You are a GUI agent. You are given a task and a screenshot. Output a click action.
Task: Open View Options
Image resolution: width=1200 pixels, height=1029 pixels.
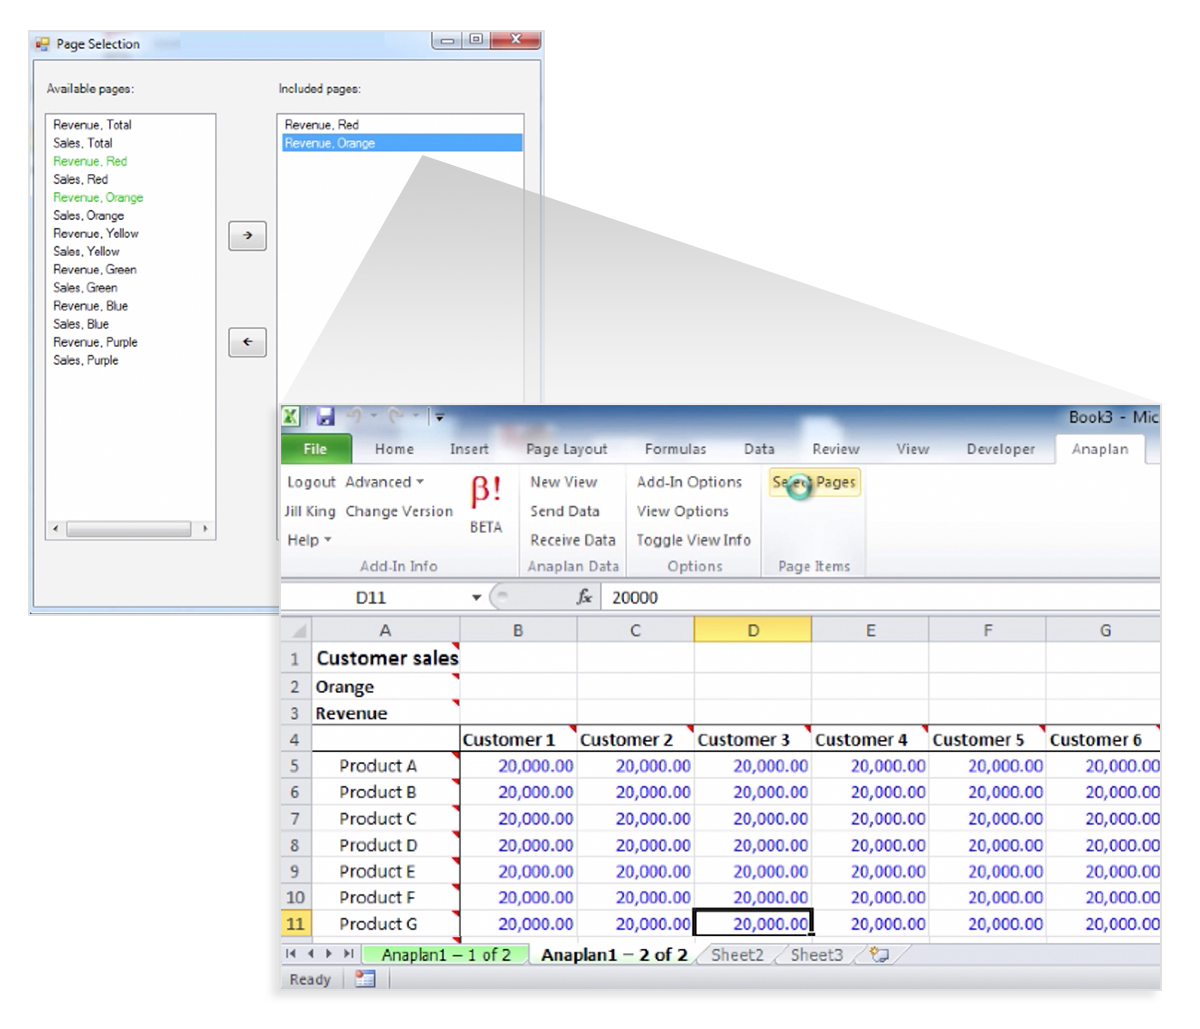coord(683,511)
